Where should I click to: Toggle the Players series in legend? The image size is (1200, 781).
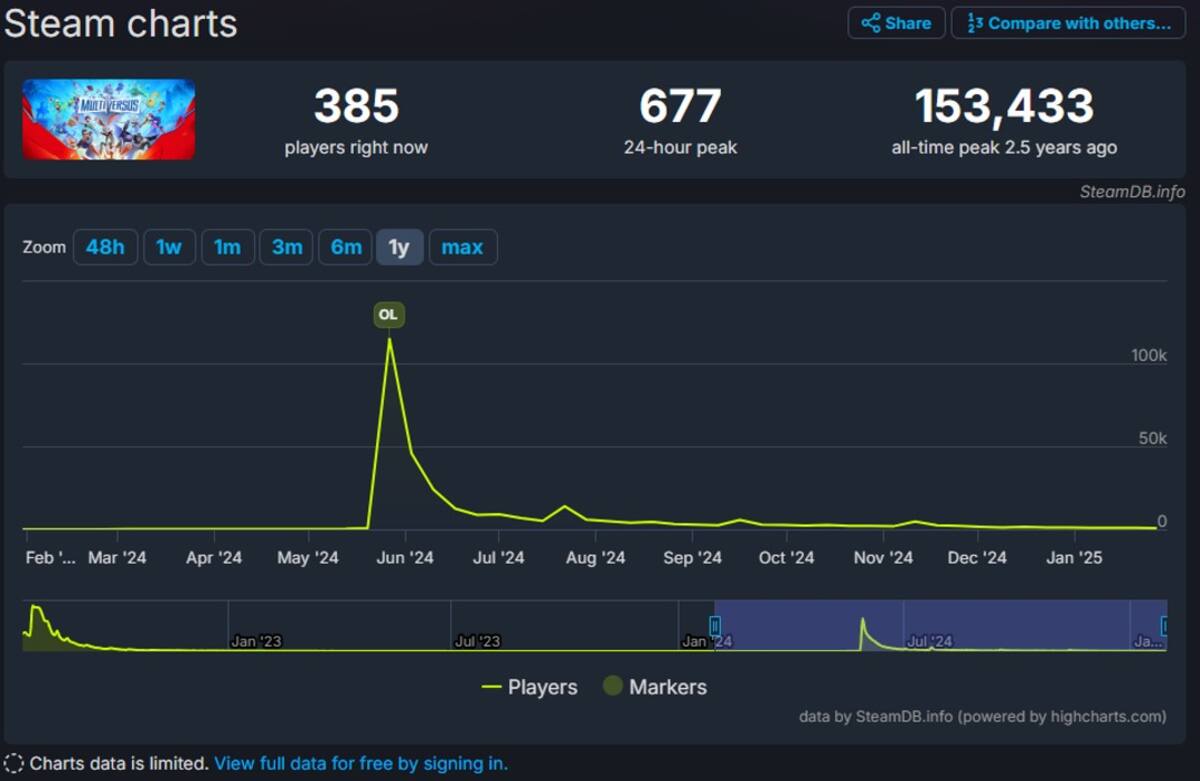530,687
